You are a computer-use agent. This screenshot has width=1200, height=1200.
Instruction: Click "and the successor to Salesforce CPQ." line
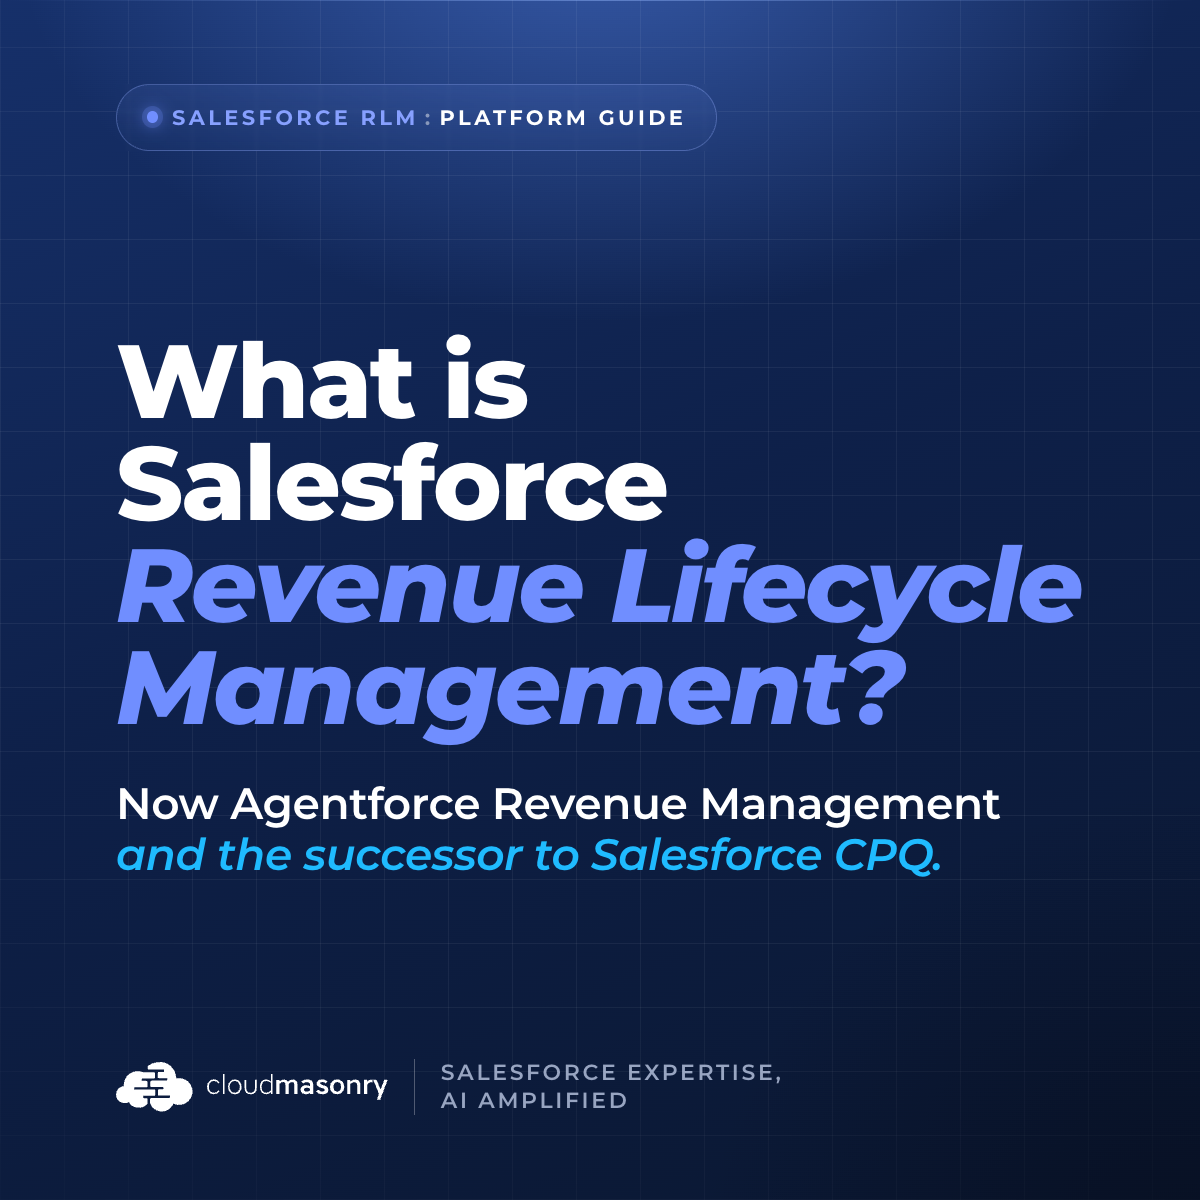529,857
